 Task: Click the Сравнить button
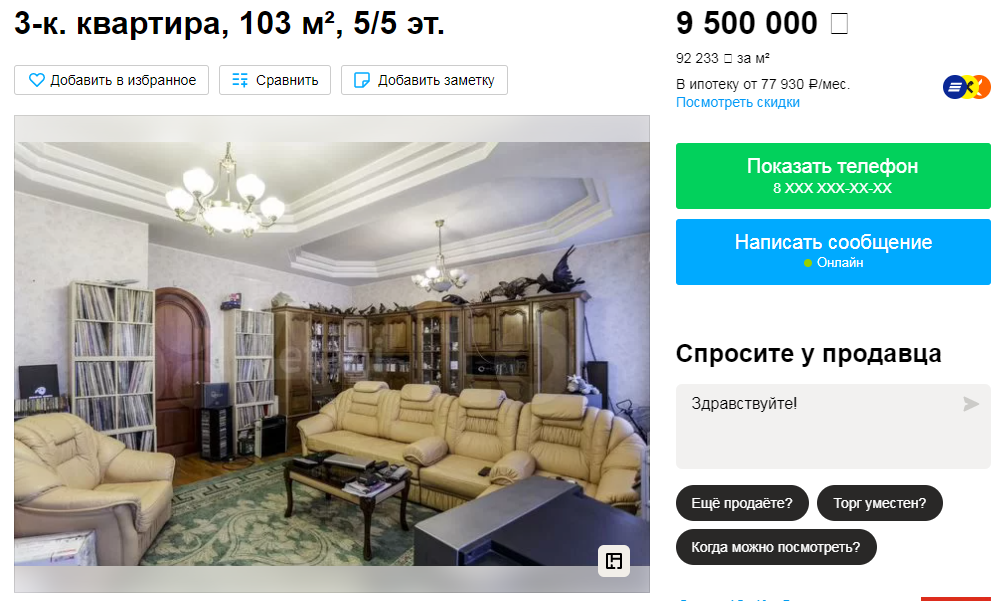click(x=274, y=80)
